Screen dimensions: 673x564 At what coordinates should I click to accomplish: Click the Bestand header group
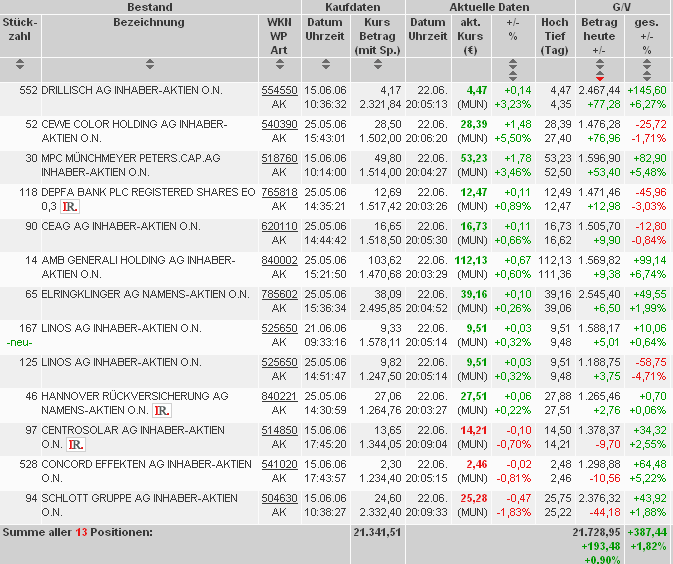click(x=150, y=7)
